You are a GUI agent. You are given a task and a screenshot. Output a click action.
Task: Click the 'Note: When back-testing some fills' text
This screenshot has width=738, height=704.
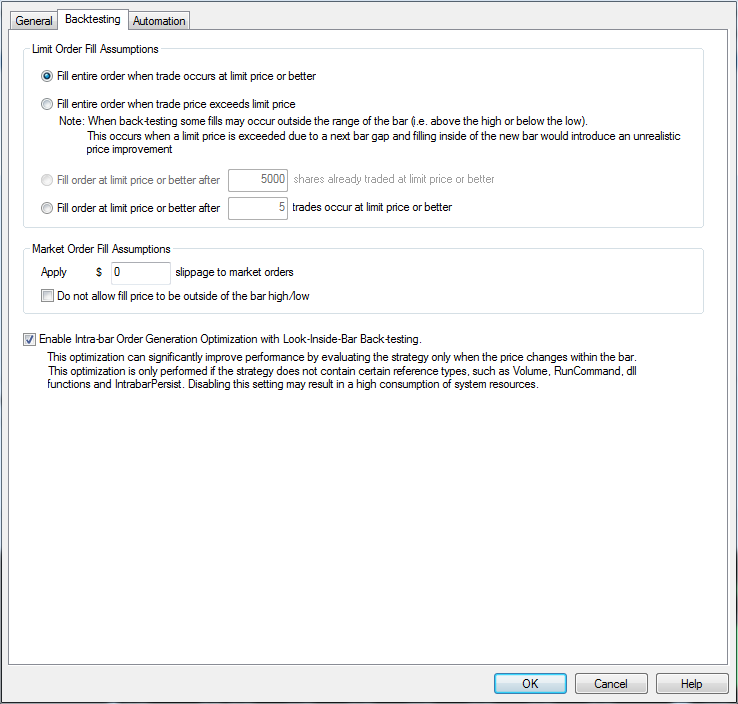[323, 121]
